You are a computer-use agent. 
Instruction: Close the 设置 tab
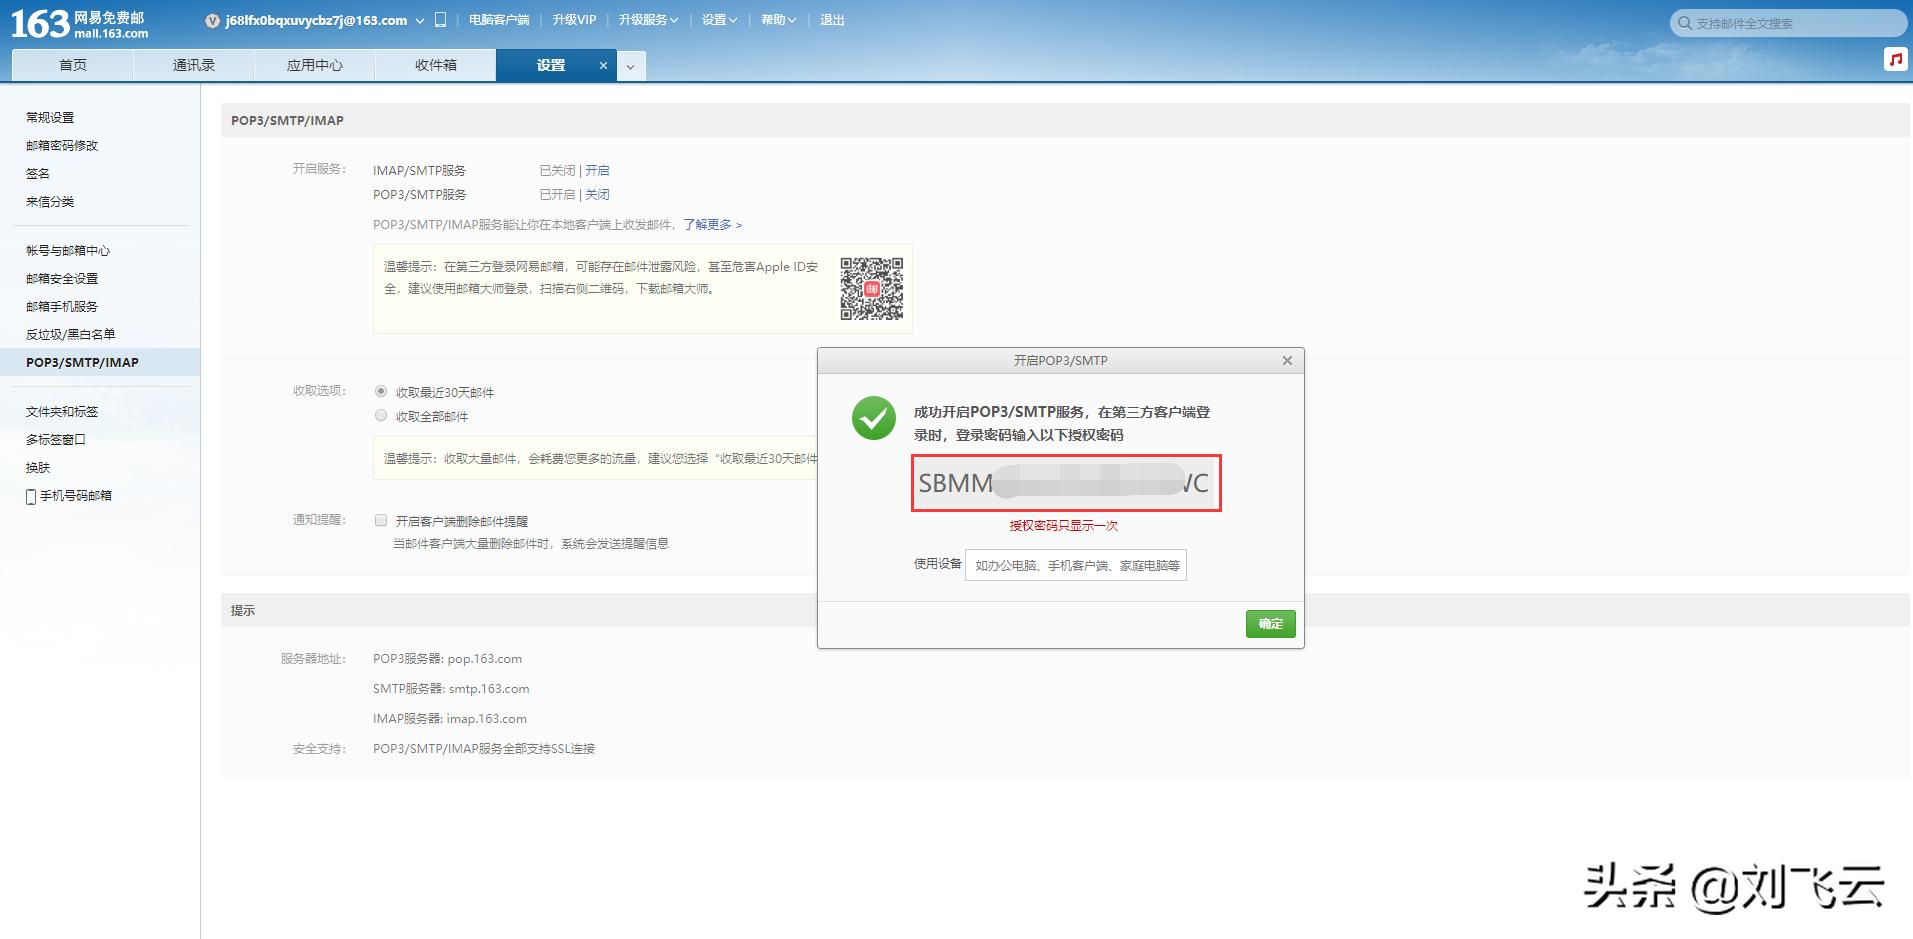pyautogui.click(x=603, y=66)
